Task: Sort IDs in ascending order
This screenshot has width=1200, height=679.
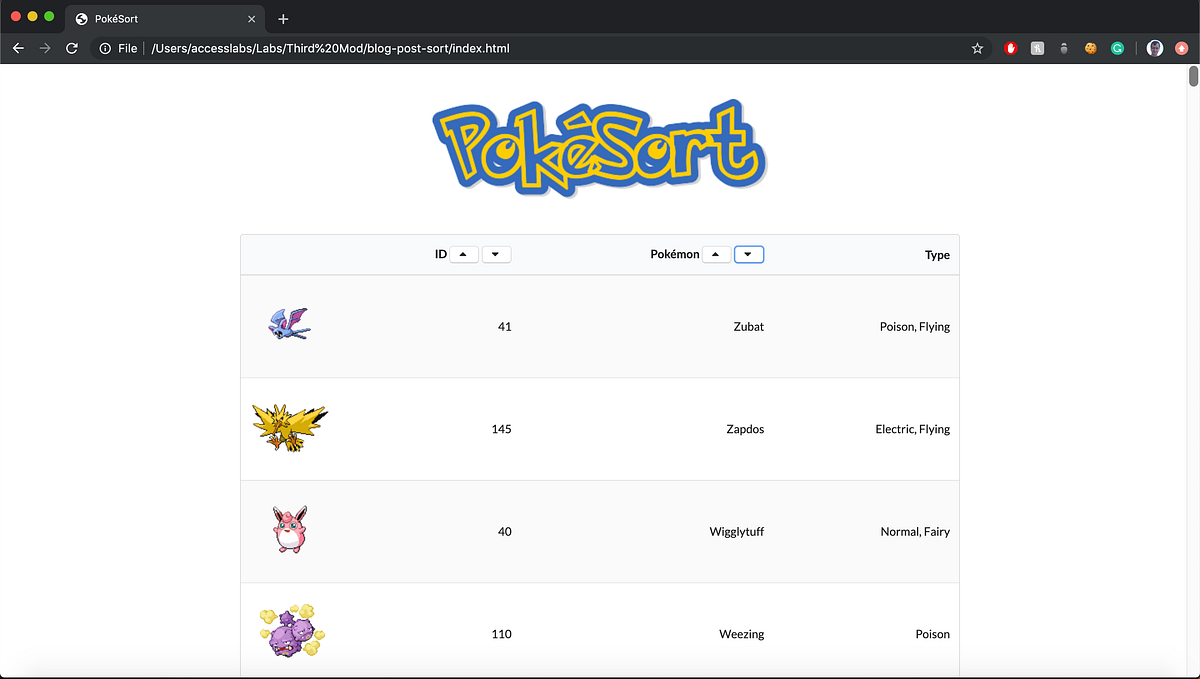Action: pyautogui.click(x=463, y=254)
